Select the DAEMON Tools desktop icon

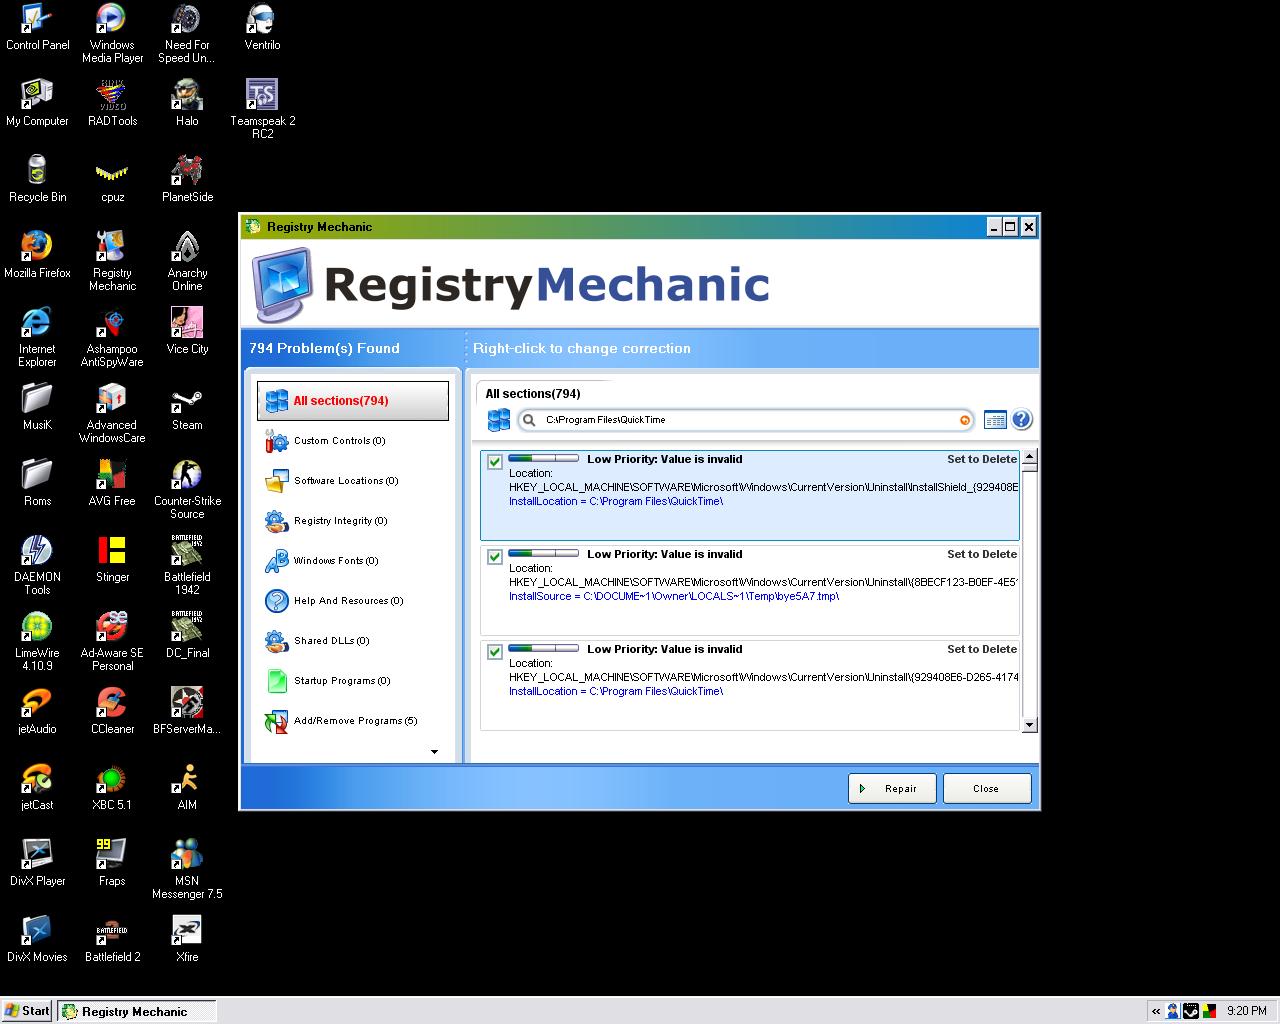tap(37, 565)
